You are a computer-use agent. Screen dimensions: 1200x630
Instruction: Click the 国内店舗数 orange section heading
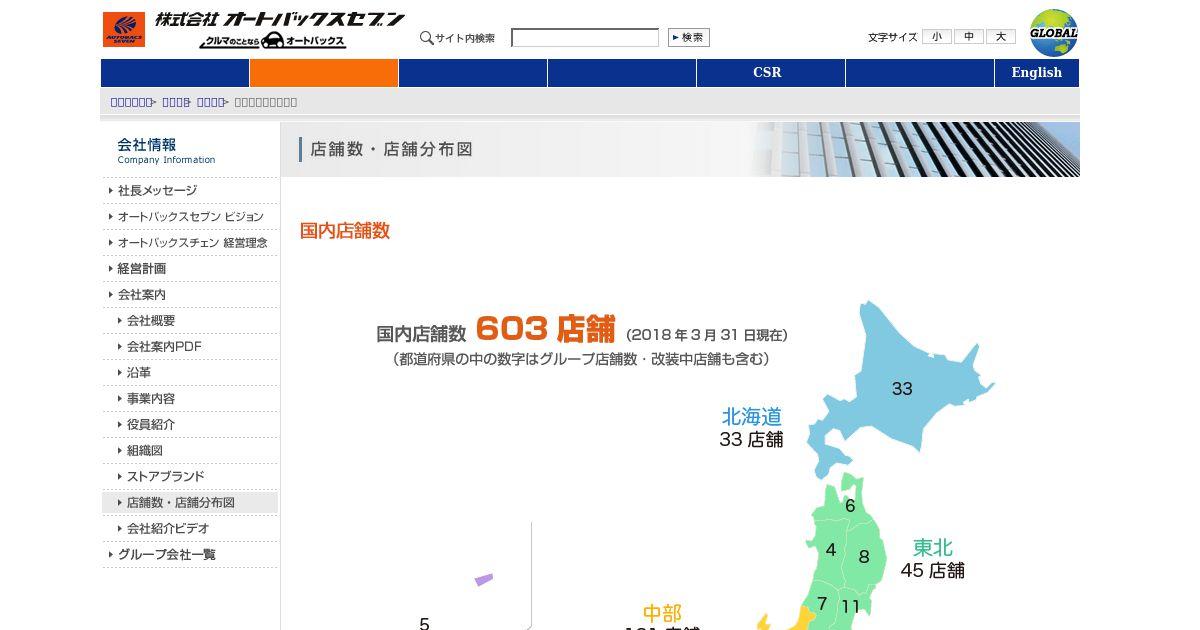click(x=345, y=231)
